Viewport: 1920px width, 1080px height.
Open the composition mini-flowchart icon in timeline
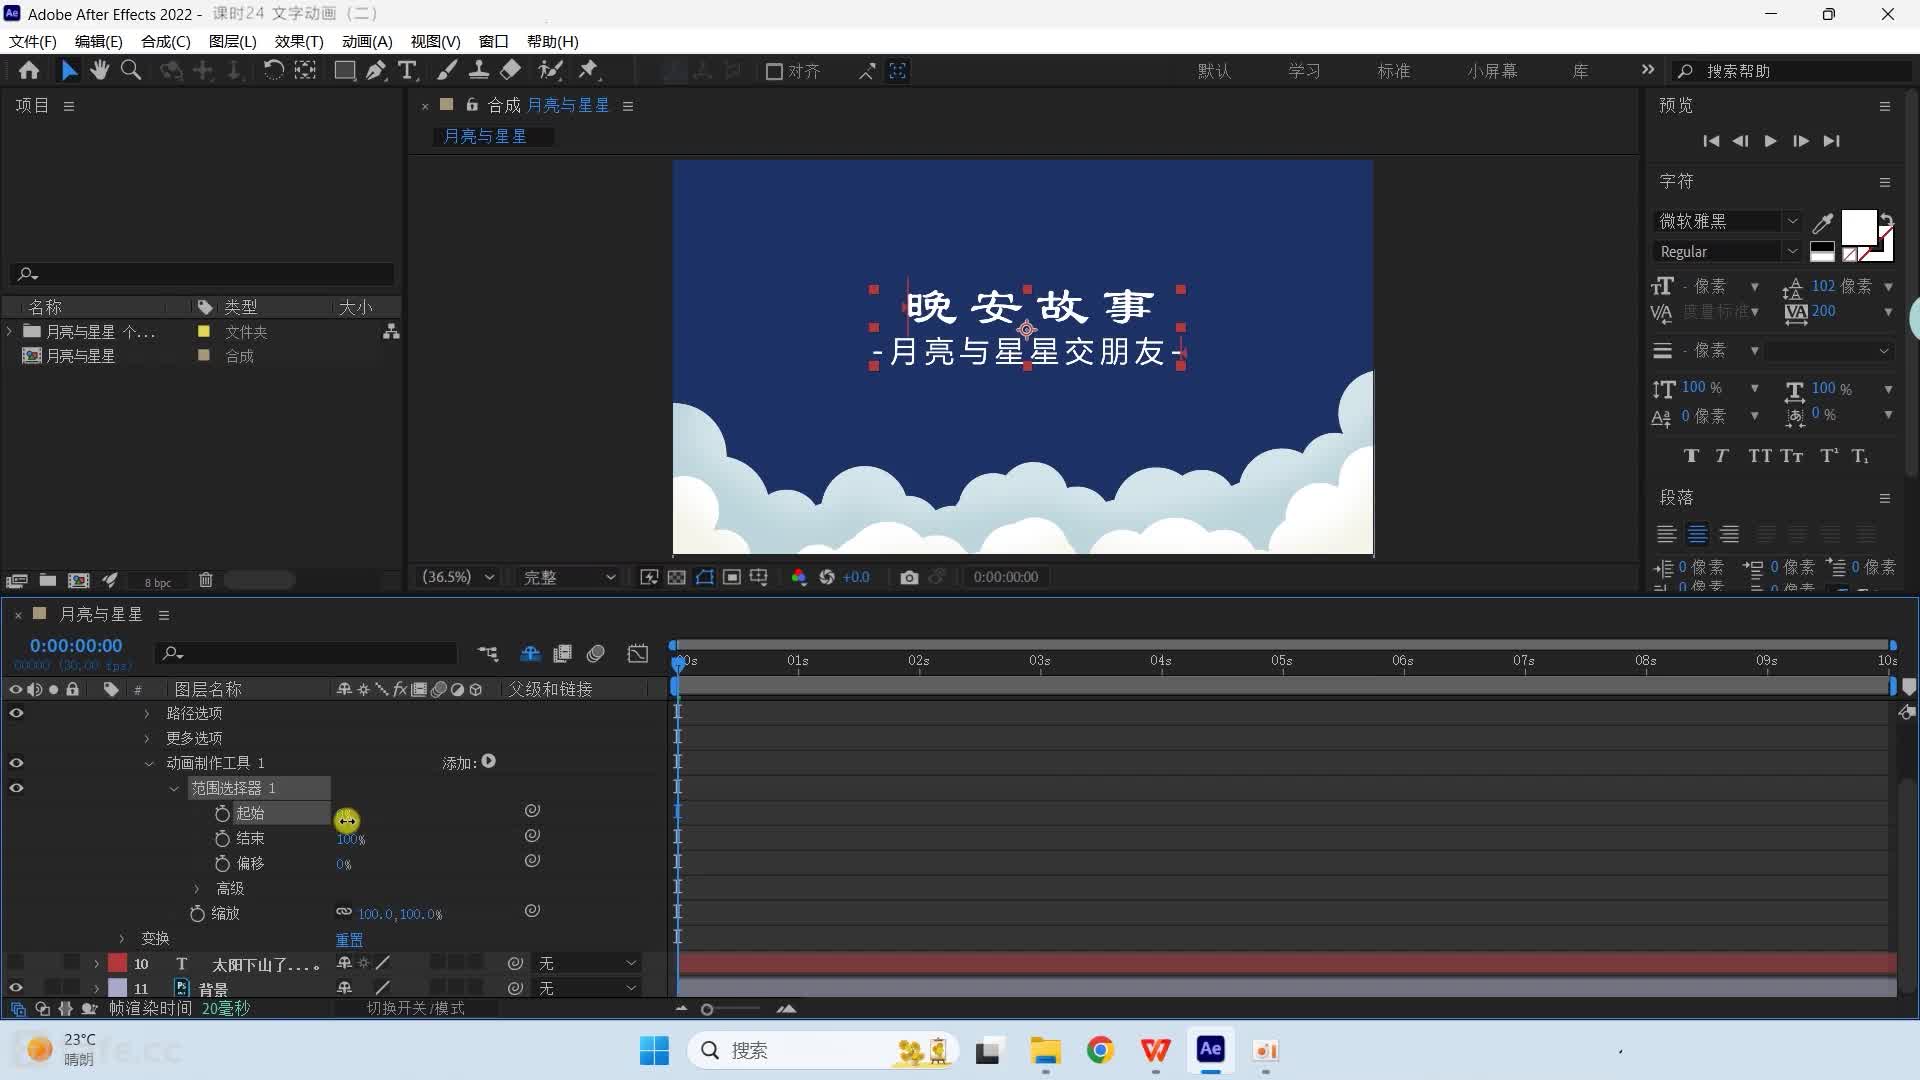[x=488, y=654]
